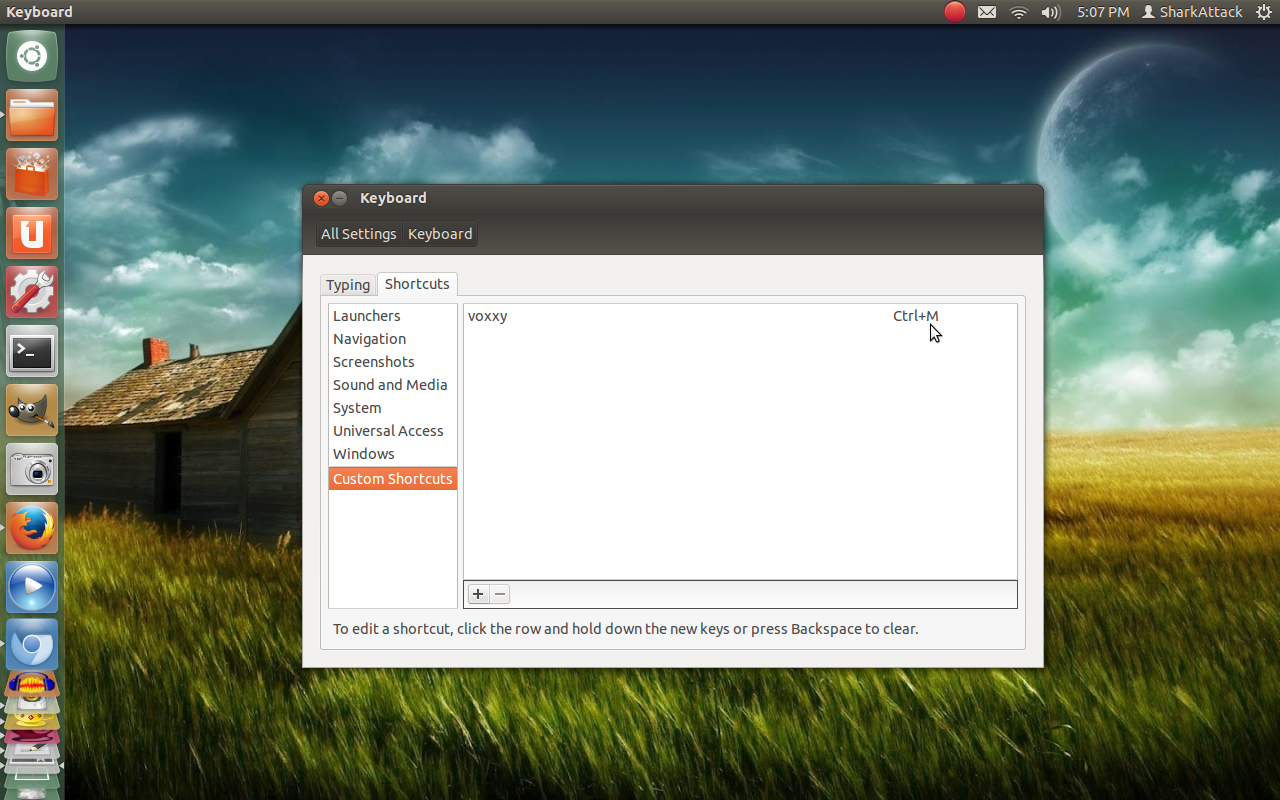Launch Chromium browser from the dock
The image size is (1280, 800).
(32, 646)
